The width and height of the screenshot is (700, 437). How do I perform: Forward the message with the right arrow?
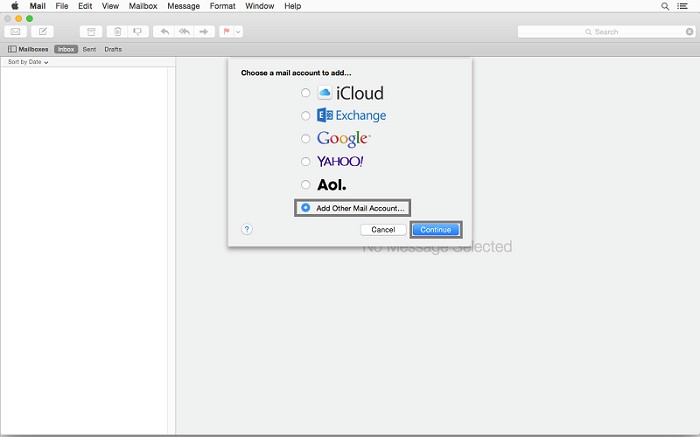[x=204, y=32]
